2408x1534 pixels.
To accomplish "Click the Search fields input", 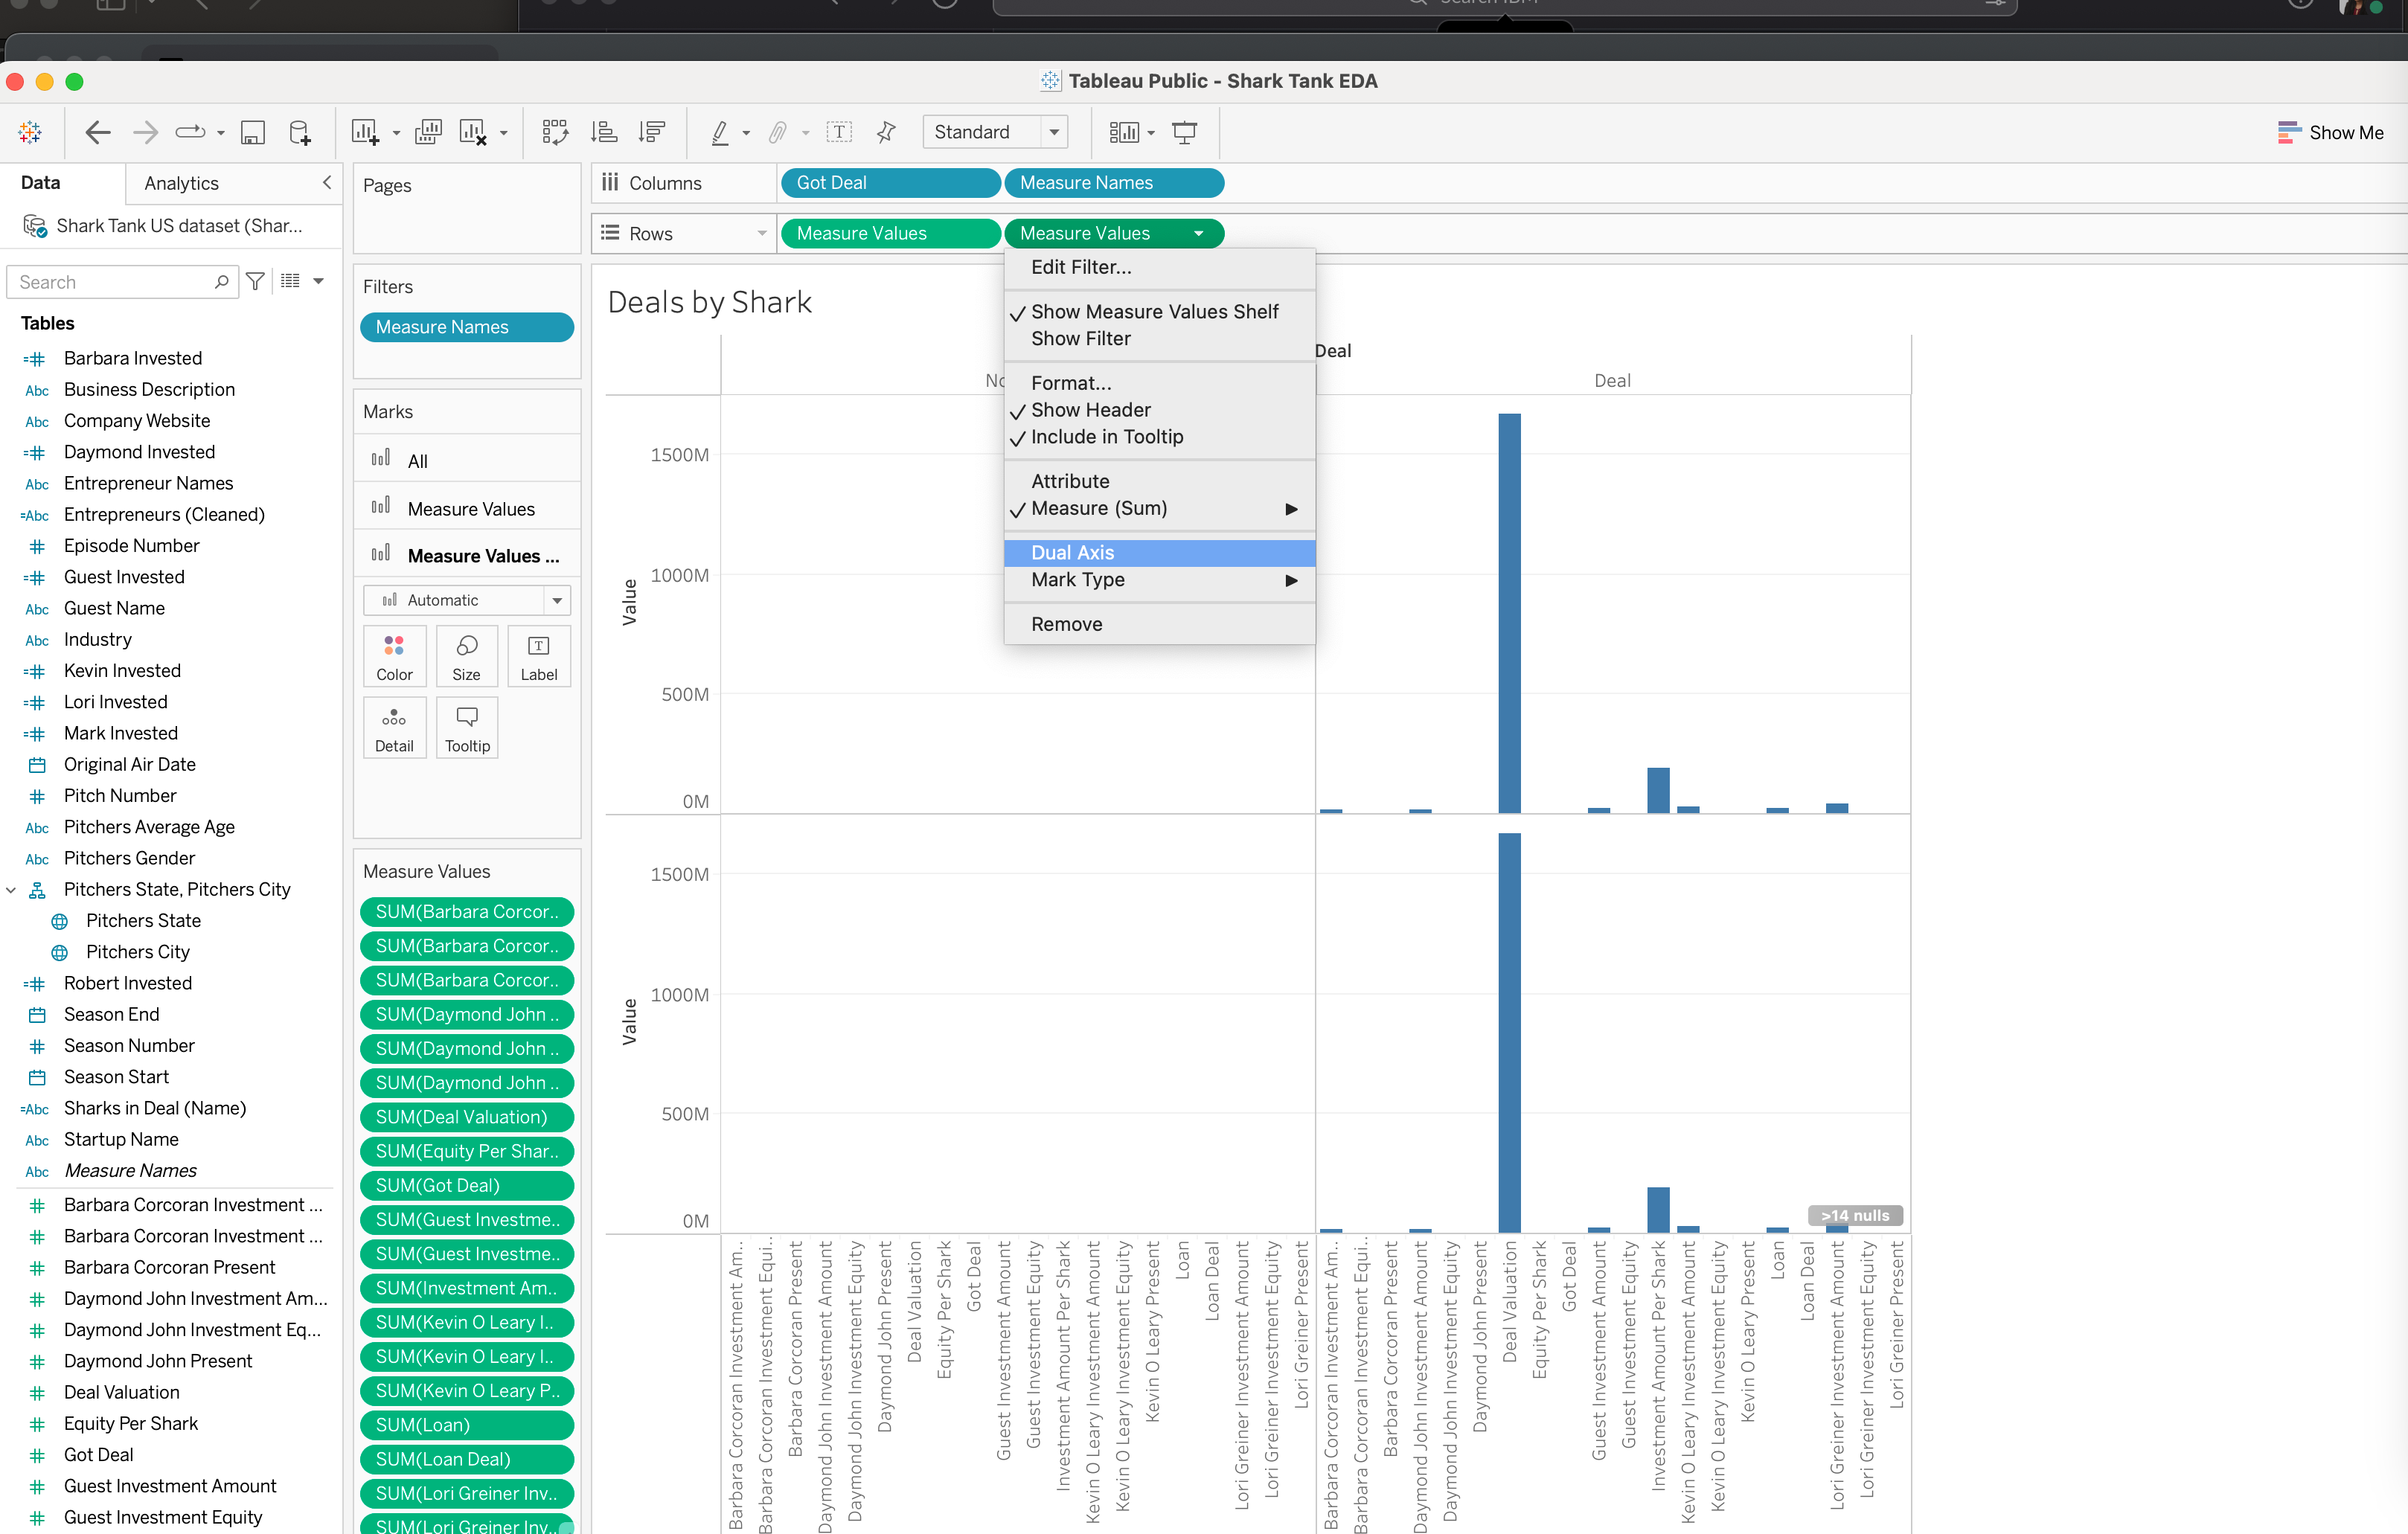I will pyautogui.click(x=112, y=282).
